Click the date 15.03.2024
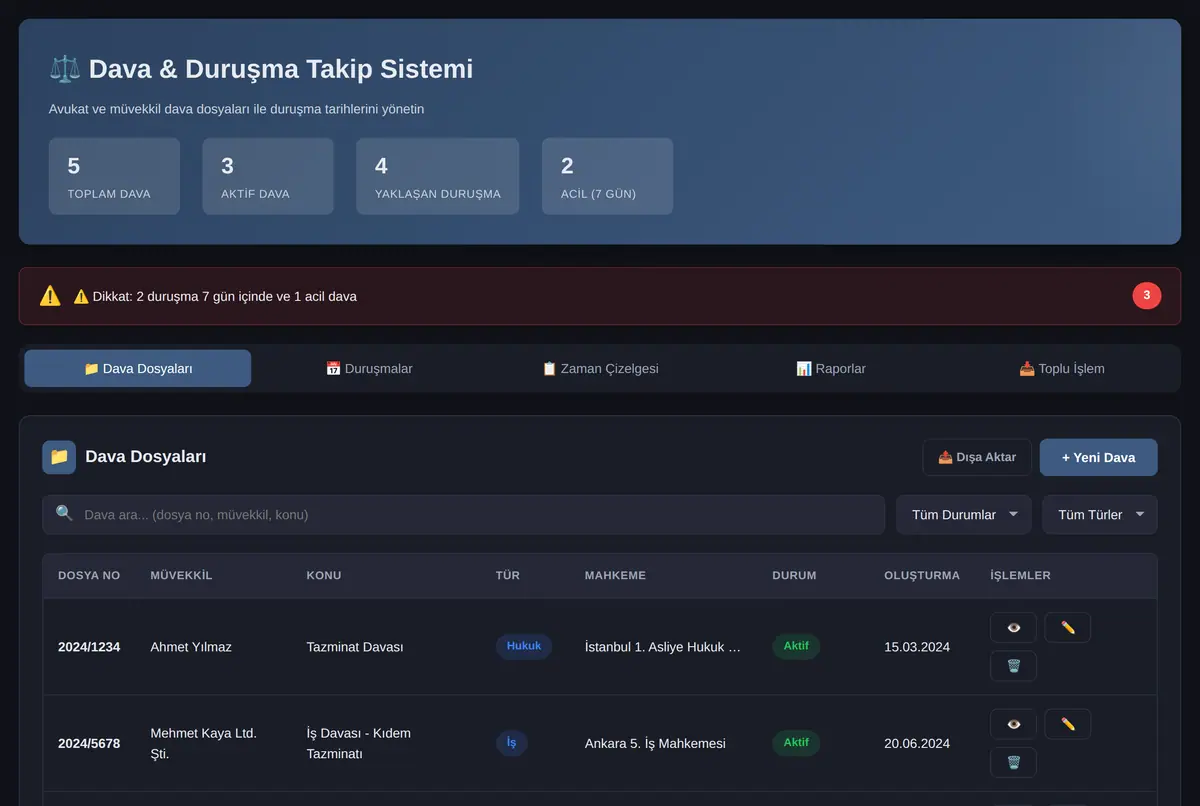Image resolution: width=1200 pixels, height=806 pixels. [x=917, y=647]
